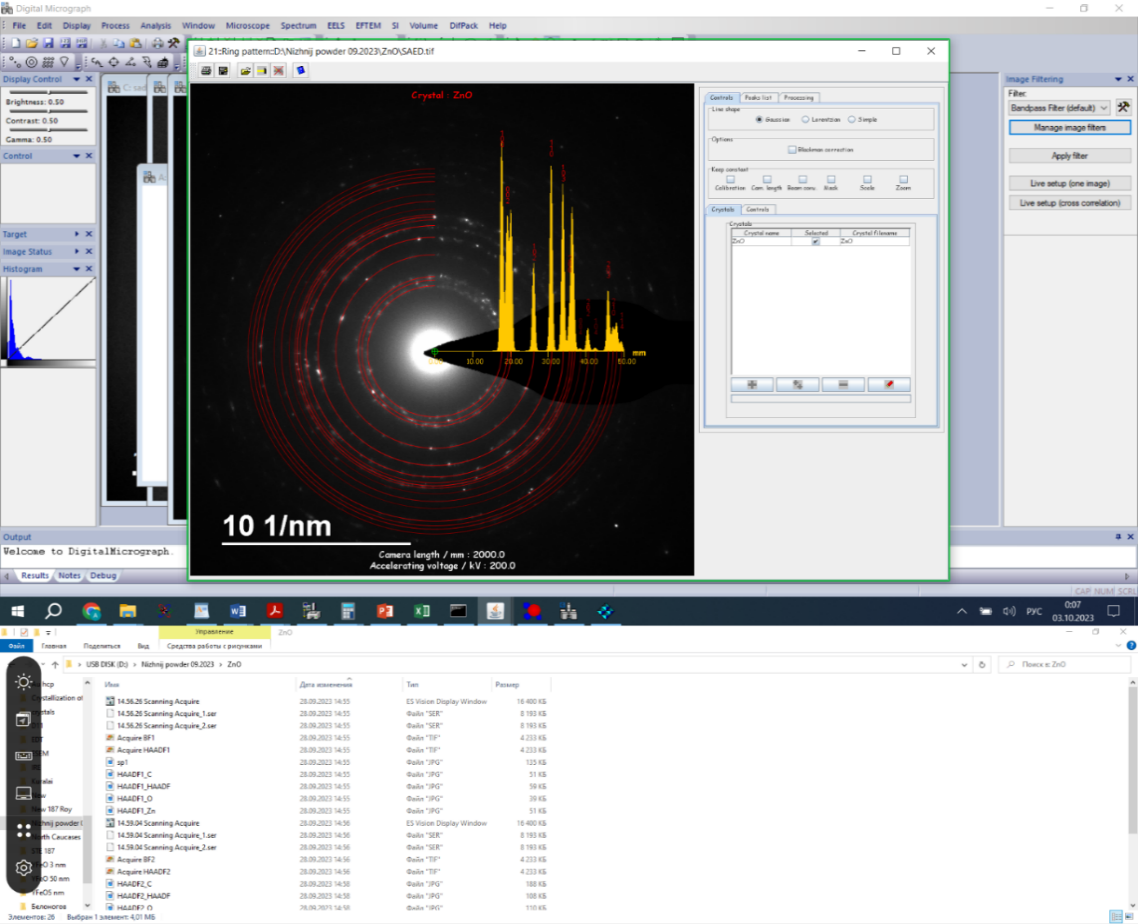
Task: Click the Manage image filters button
Action: [x=1070, y=128]
